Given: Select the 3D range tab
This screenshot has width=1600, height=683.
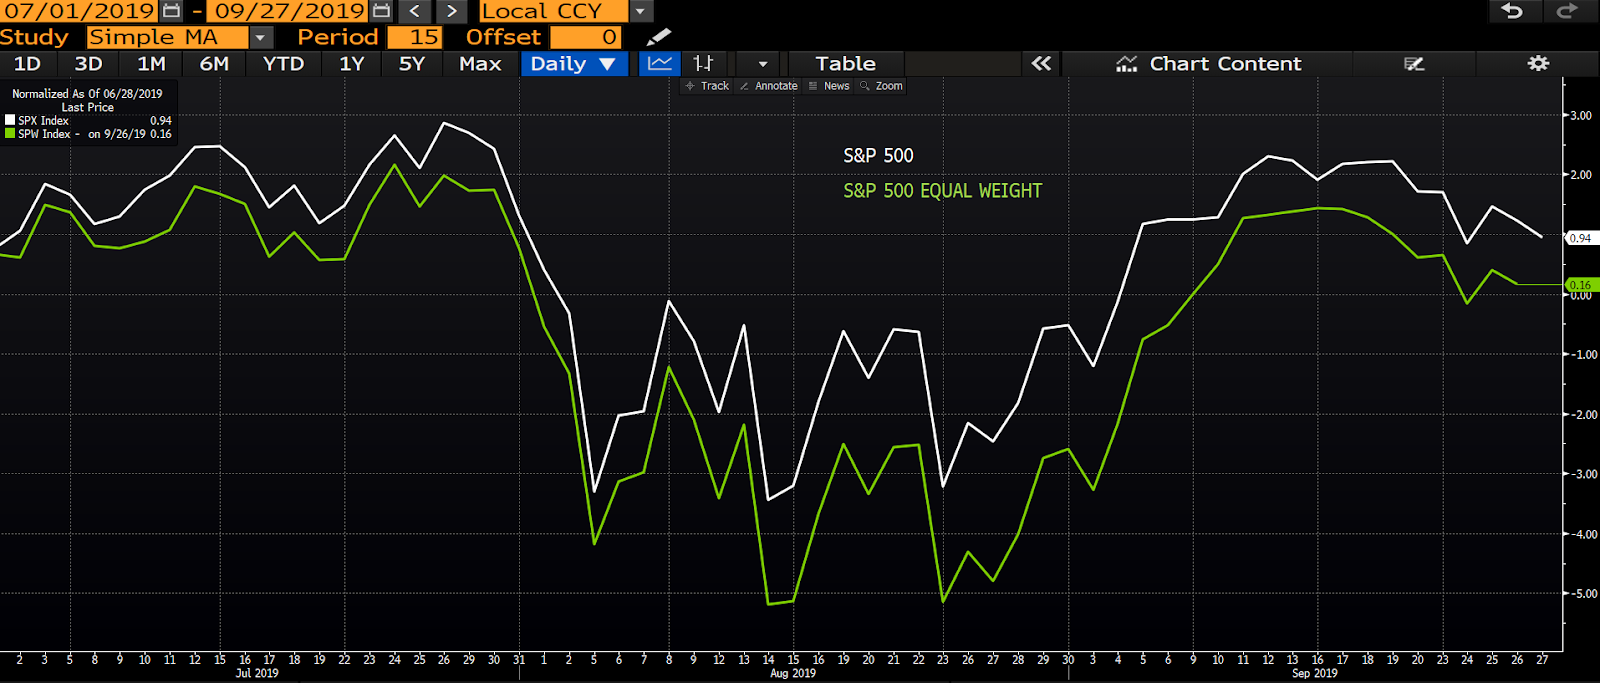Looking at the screenshot, I should (88, 63).
